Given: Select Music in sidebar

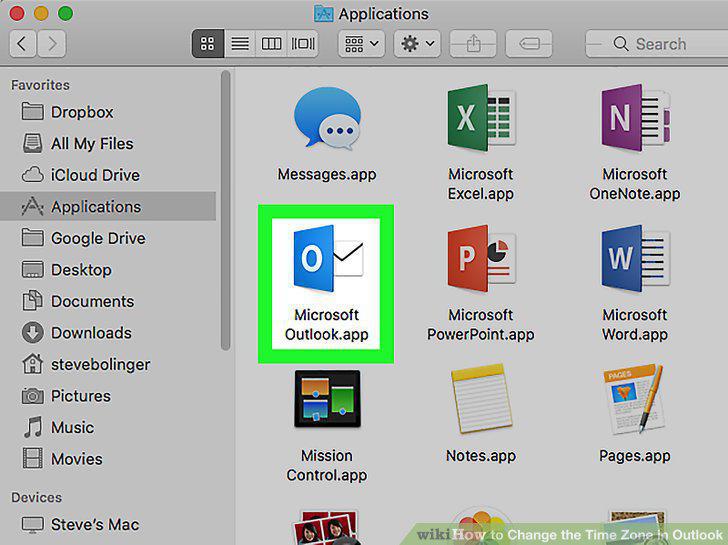Looking at the screenshot, I should [x=108, y=427].
